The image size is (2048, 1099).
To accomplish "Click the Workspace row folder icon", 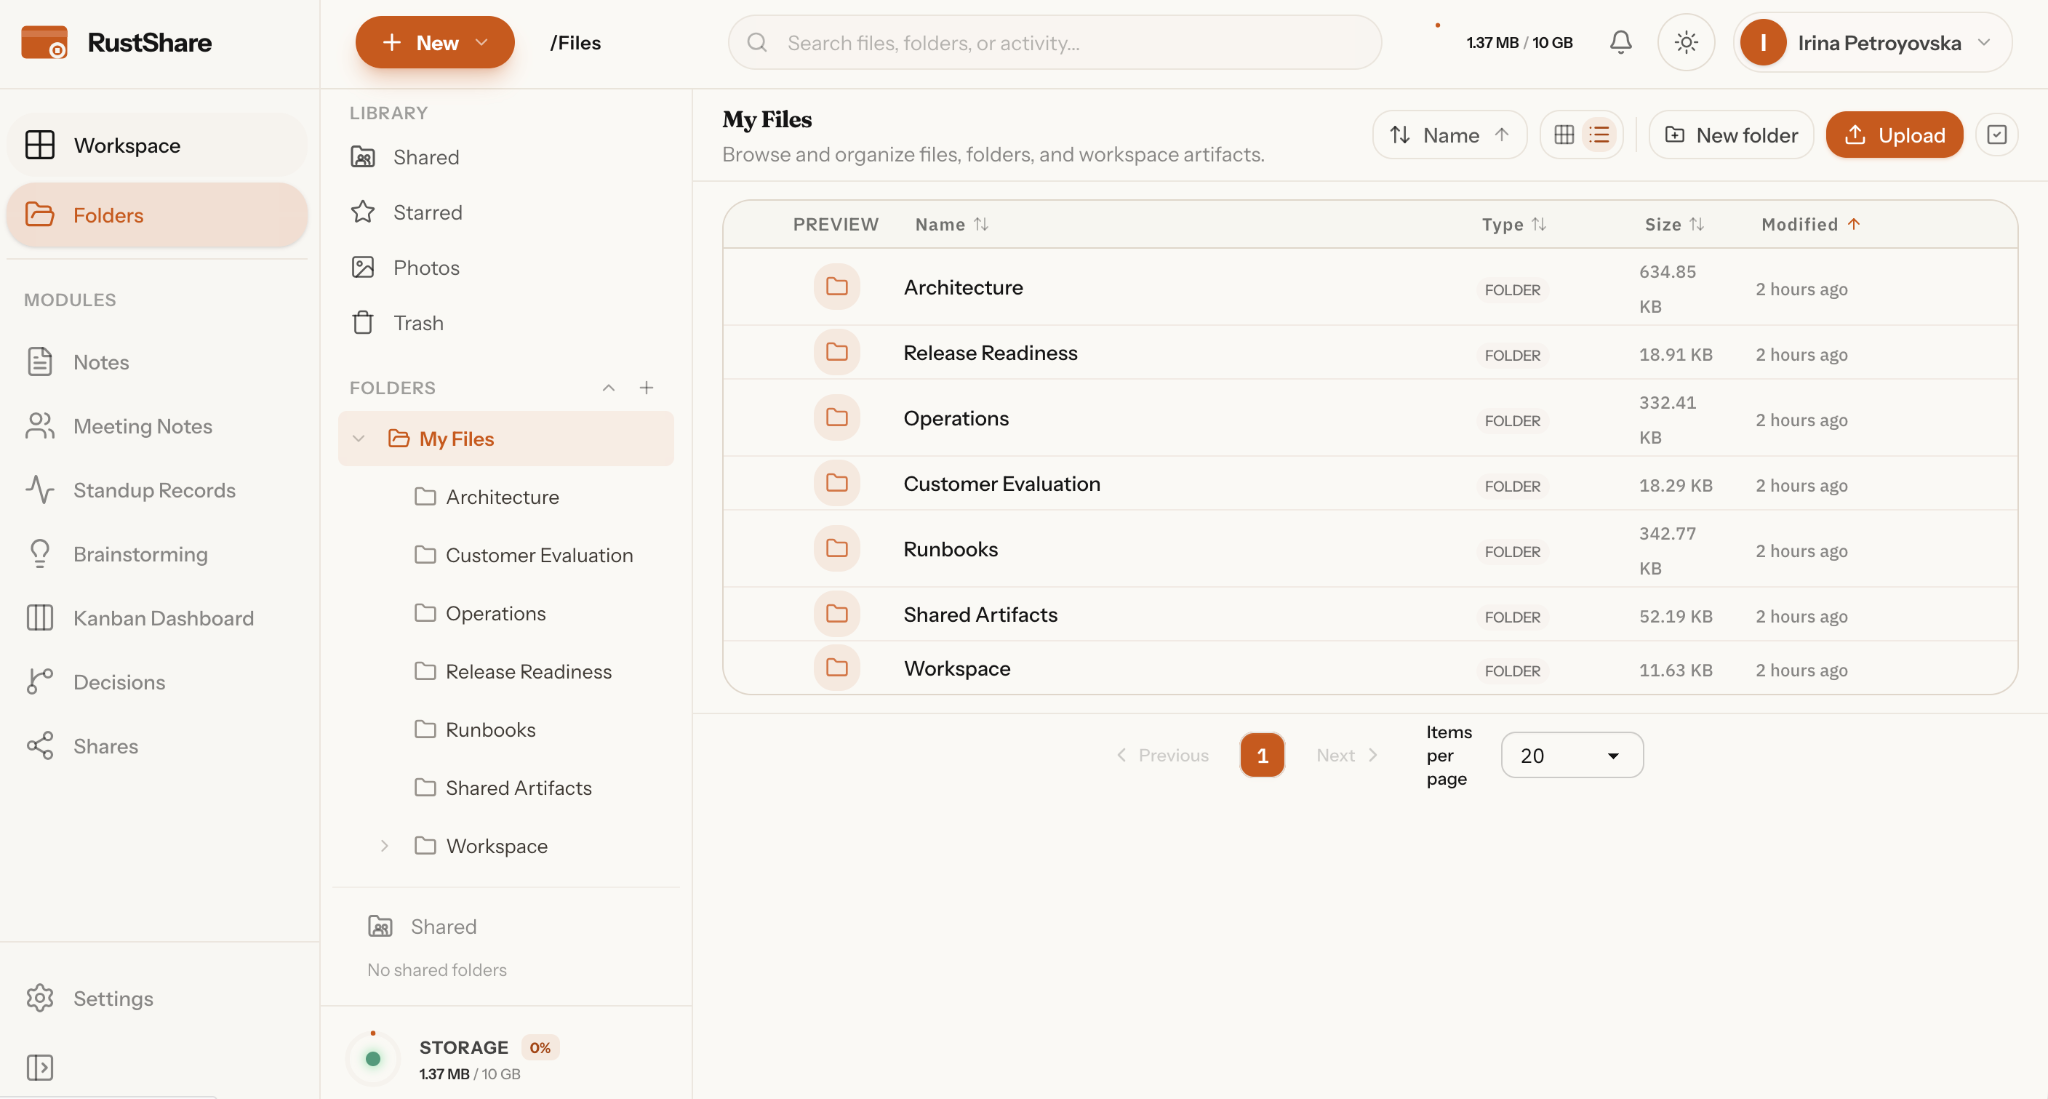I will pos(837,668).
